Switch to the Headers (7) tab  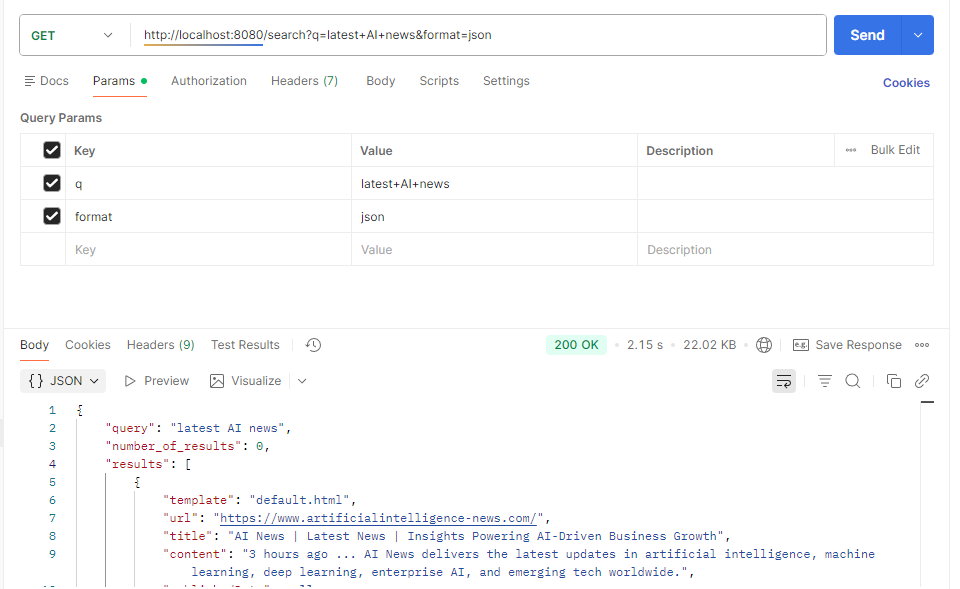[304, 81]
